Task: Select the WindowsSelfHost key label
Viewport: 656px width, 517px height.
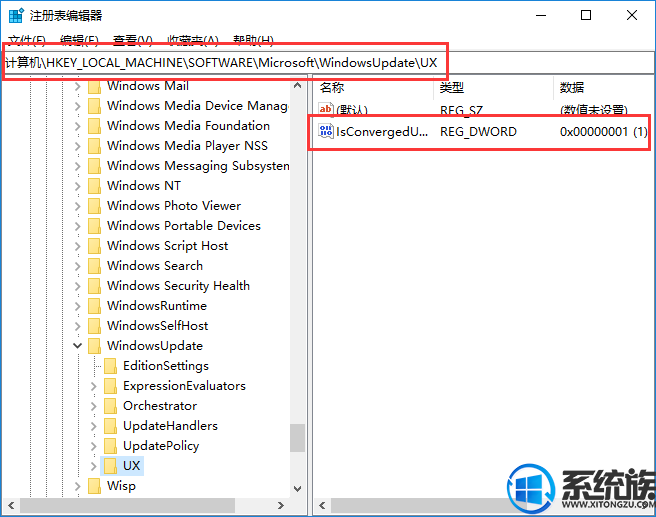Action: [157, 326]
